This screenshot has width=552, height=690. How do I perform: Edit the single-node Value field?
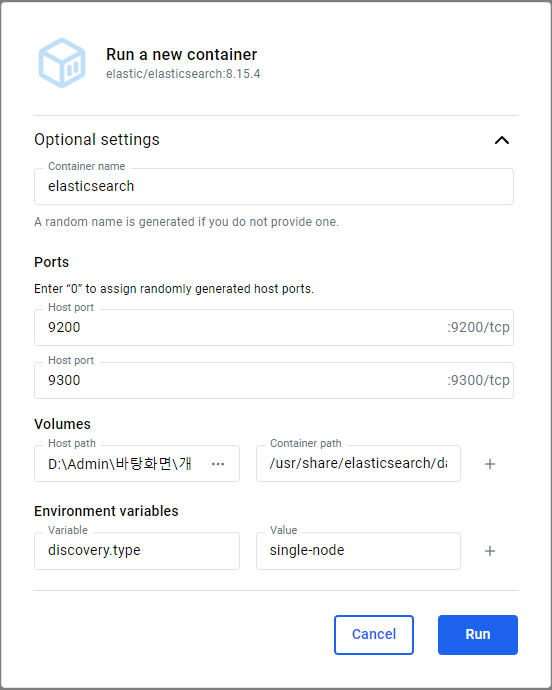coord(358,551)
